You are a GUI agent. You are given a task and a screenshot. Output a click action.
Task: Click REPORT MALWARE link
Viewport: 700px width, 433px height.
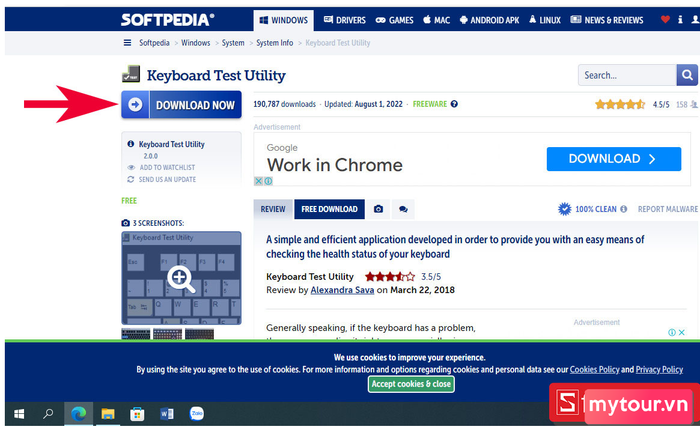tap(667, 209)
